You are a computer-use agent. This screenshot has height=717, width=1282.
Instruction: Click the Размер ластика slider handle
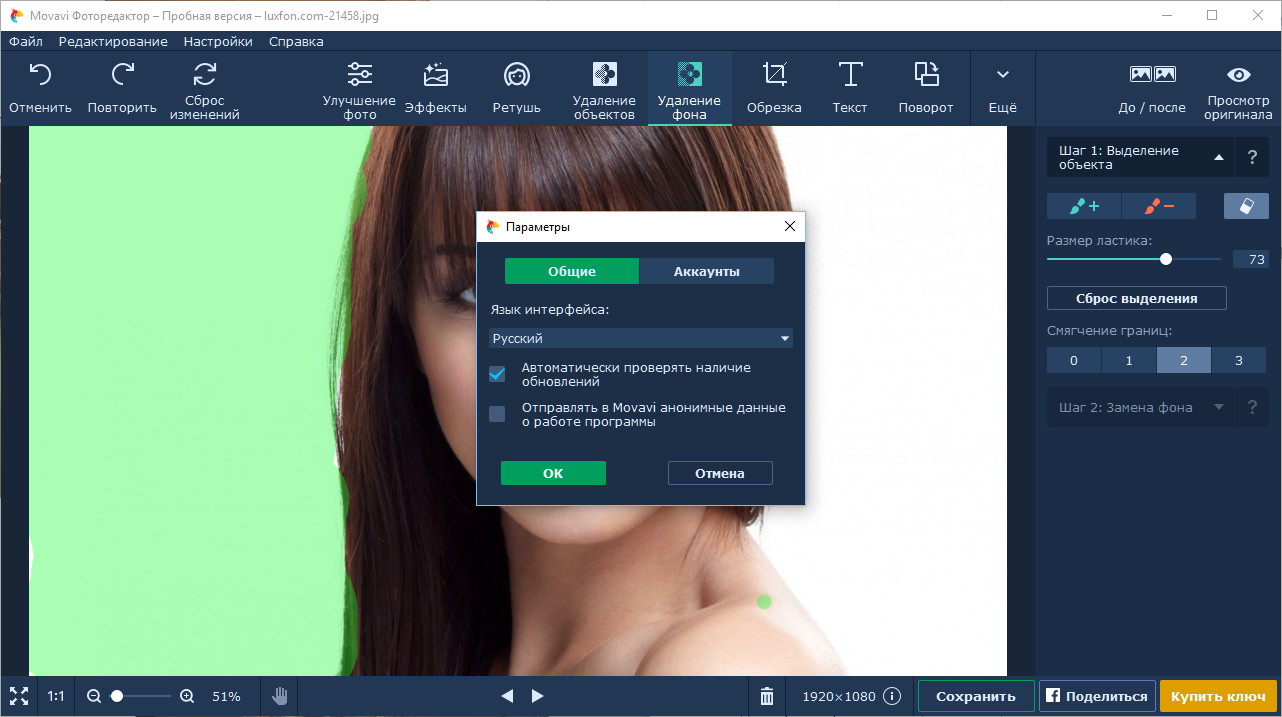[x=1166, y=259]
